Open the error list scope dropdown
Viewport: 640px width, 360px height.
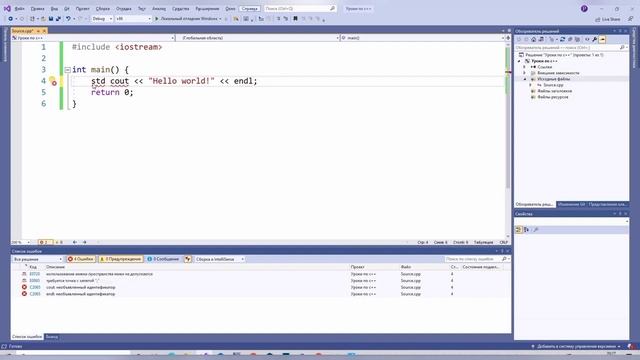(x=37, y=259)
